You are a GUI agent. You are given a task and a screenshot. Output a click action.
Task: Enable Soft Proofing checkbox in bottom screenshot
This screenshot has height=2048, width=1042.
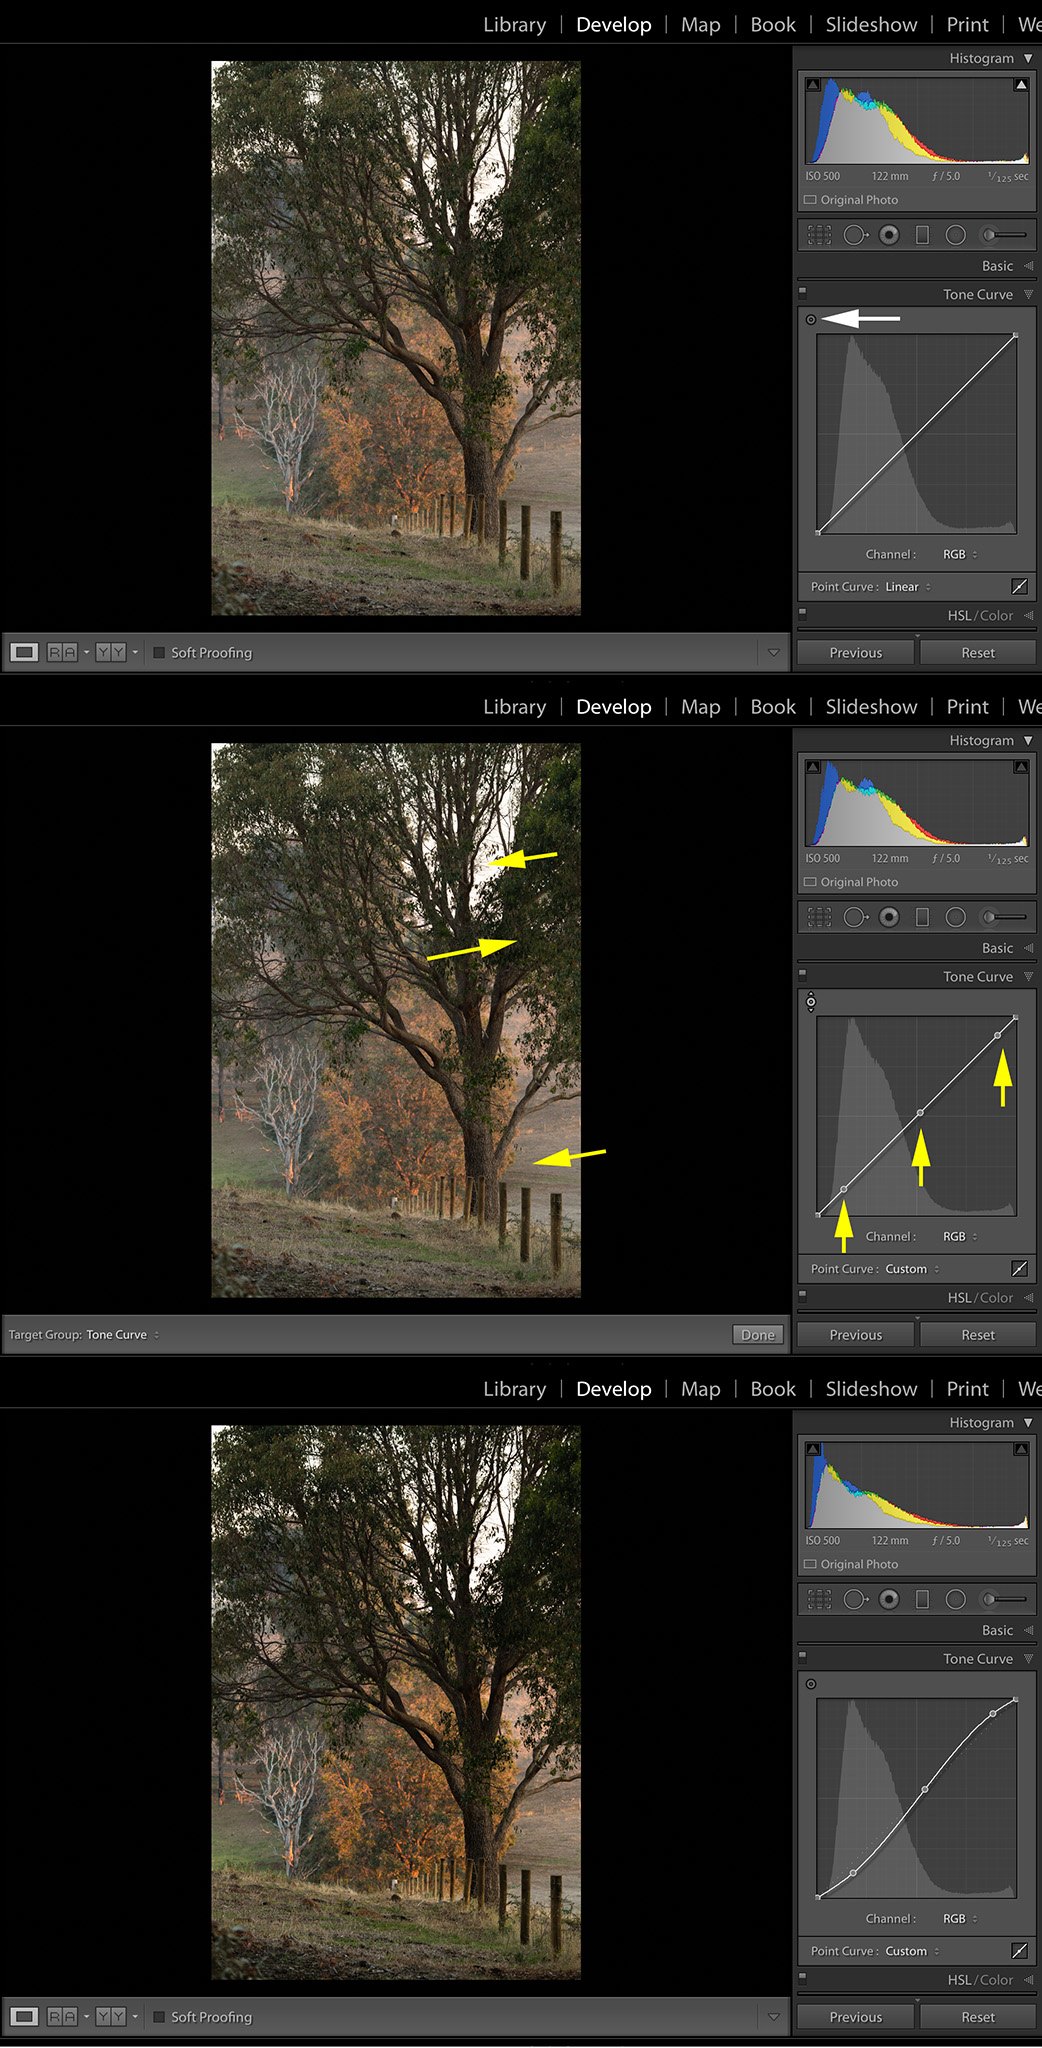tap(159, 2017)
